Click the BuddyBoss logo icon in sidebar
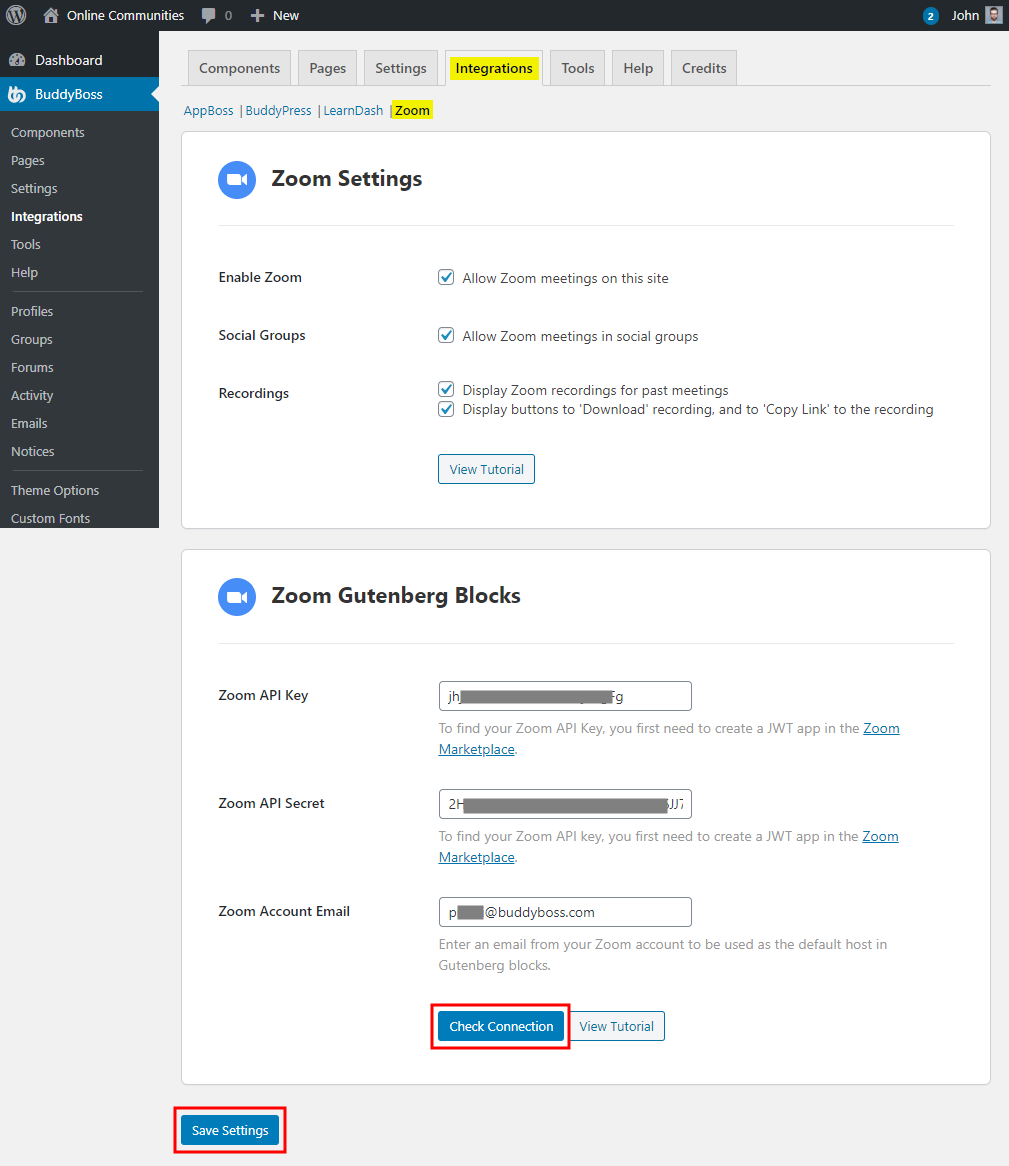Viewport: 1009px width, 1166px height. click(17, 95)
